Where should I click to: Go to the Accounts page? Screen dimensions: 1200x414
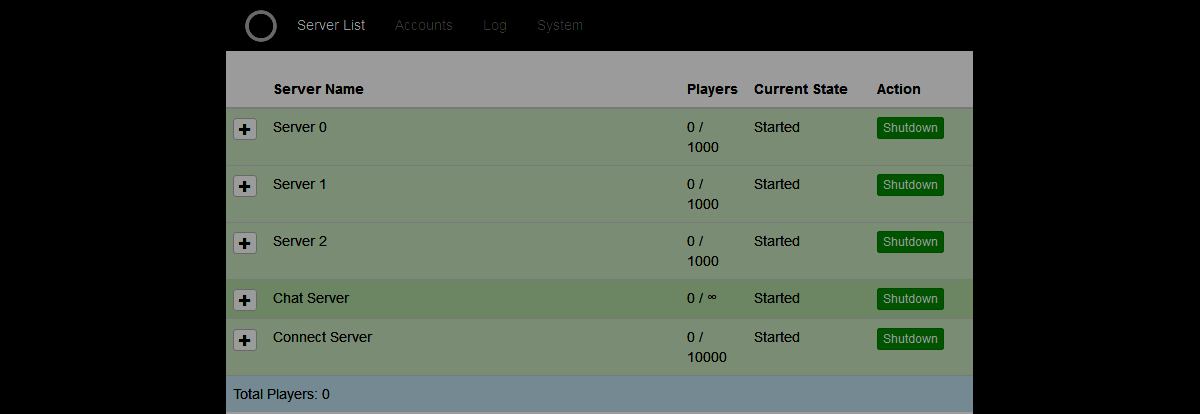coord(424,25)
